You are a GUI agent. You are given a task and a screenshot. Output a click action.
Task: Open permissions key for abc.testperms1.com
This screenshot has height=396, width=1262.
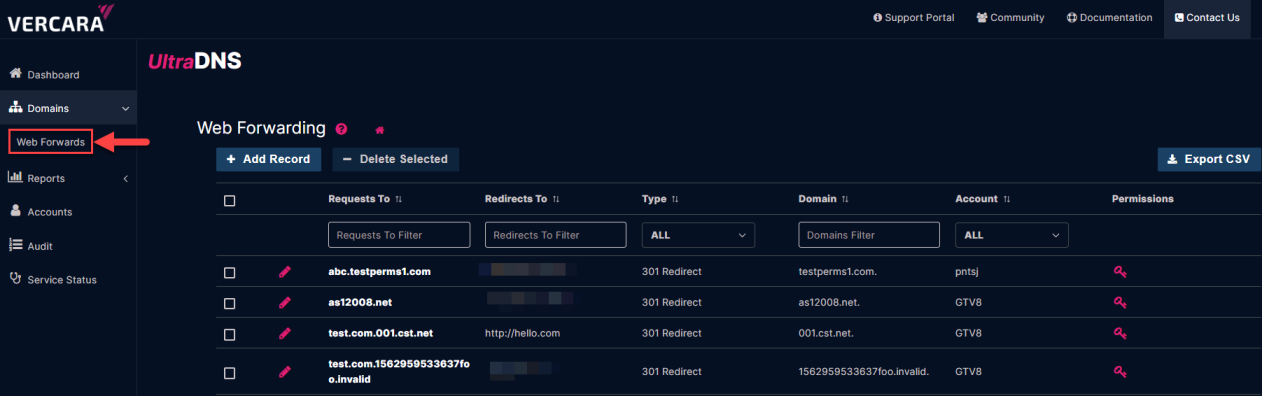click(x=1120, y=272)
